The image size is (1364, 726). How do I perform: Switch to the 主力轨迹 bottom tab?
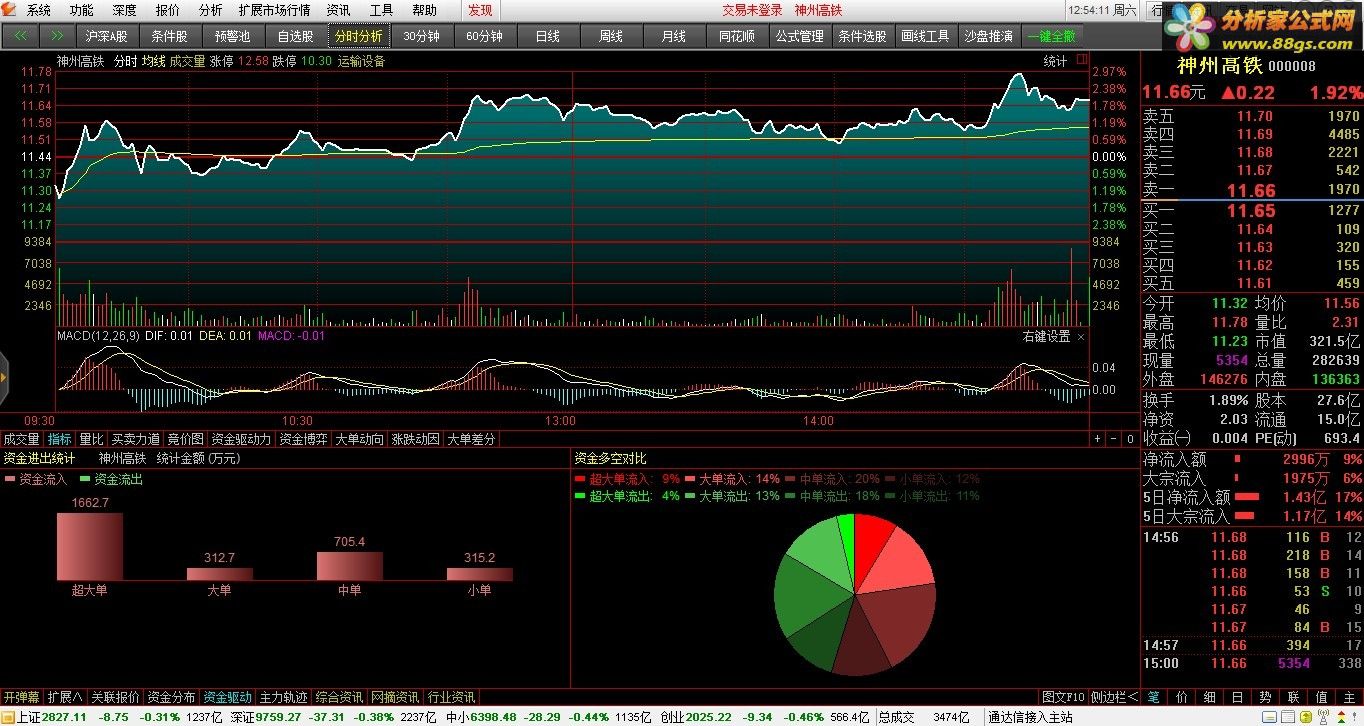tap(284, 697)
